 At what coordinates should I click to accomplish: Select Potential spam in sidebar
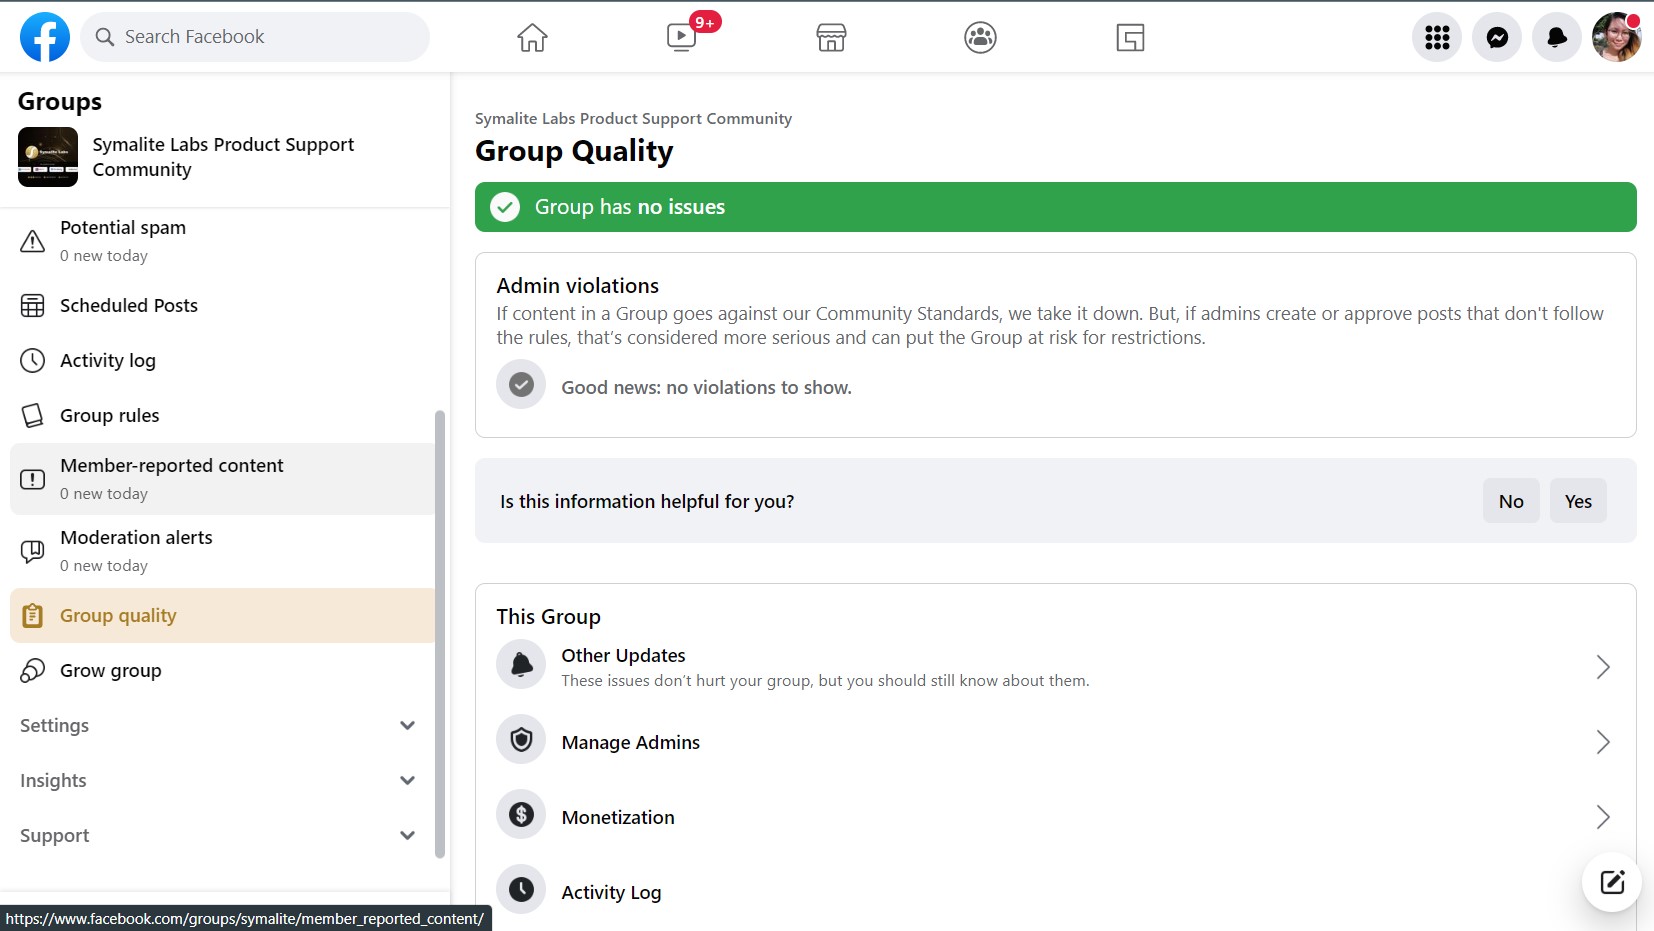click(122, 240)
